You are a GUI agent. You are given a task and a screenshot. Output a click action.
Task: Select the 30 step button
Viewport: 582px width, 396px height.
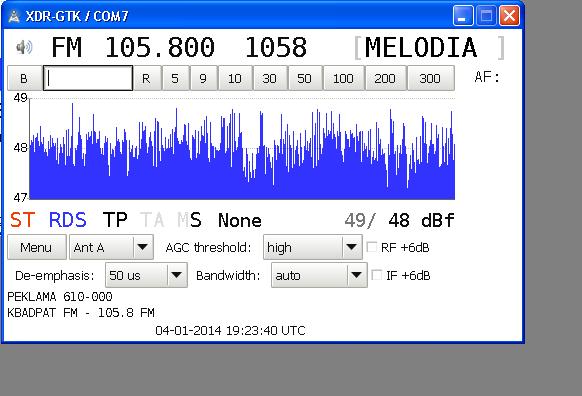click(x=270, y=78)
